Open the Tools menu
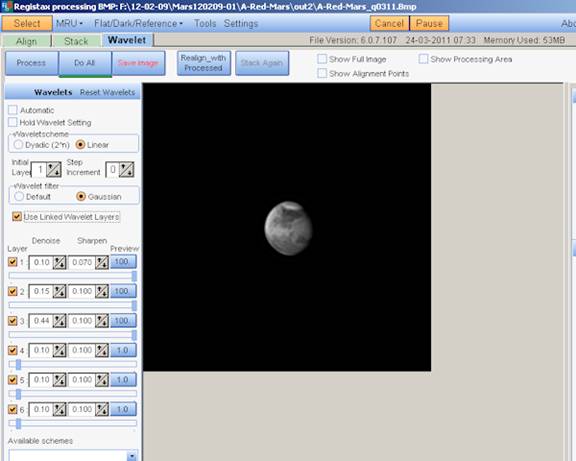The width and height of the screenshot is (576, 461). (205, 24)
